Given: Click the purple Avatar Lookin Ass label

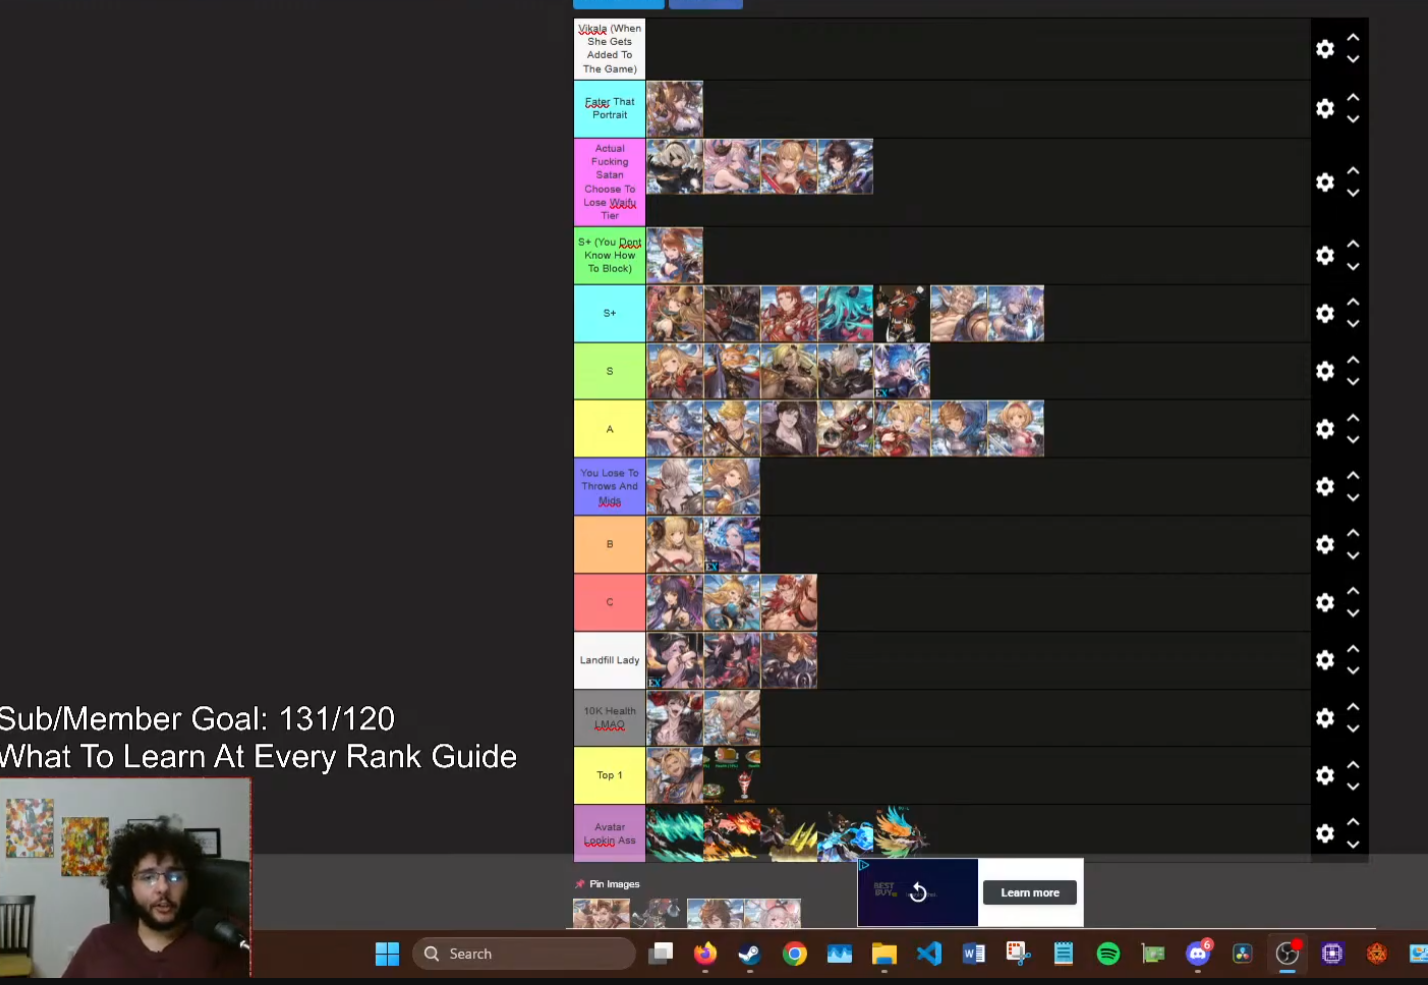Looking at the screenshot, I should (x=609, y=833).
